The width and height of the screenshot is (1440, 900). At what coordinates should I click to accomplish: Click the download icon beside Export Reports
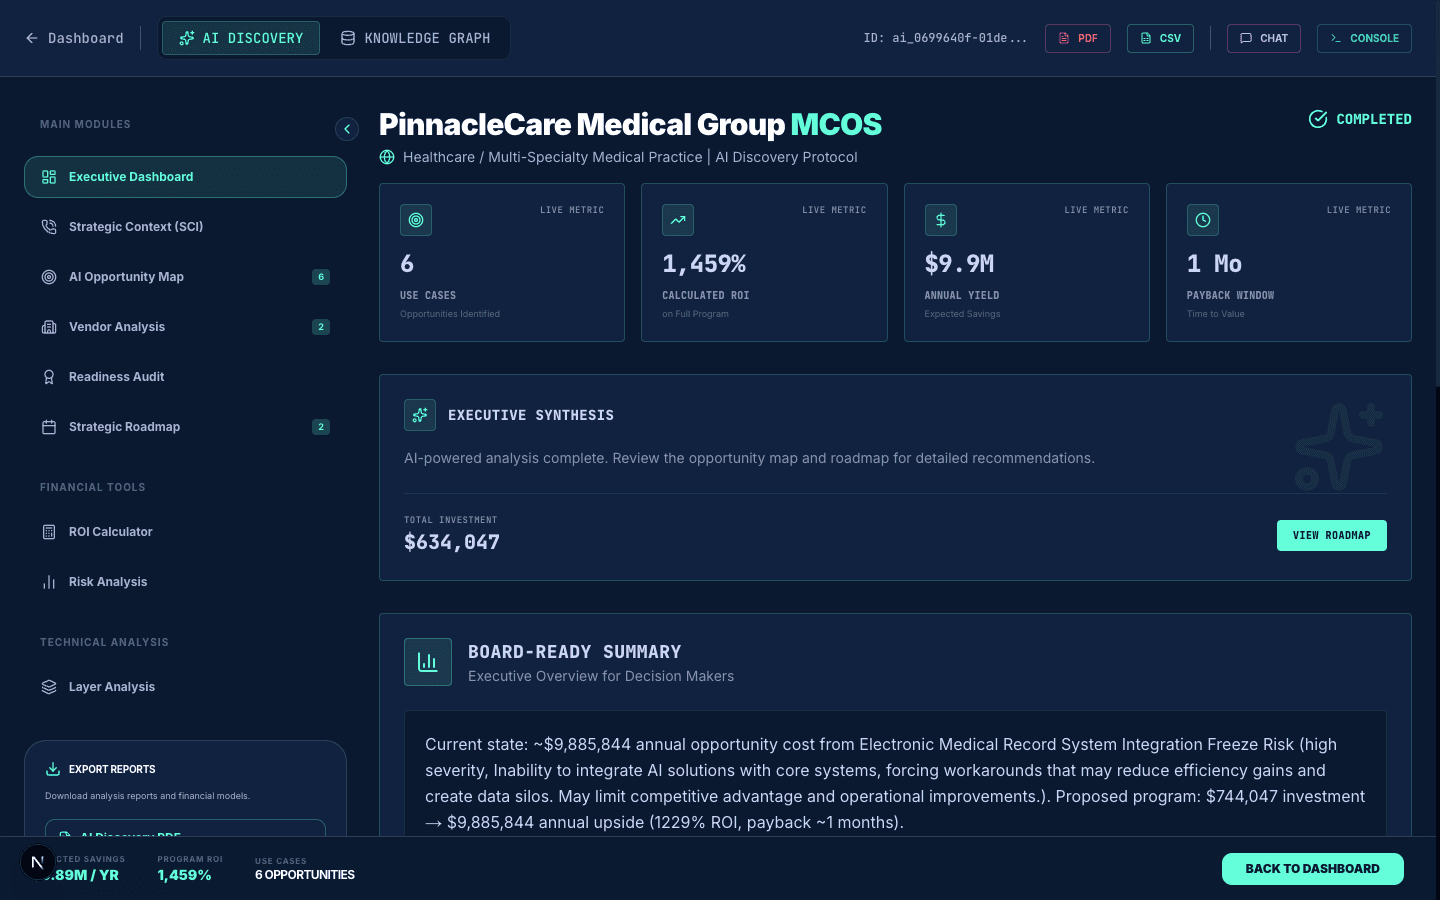click(x=53, y=769)
